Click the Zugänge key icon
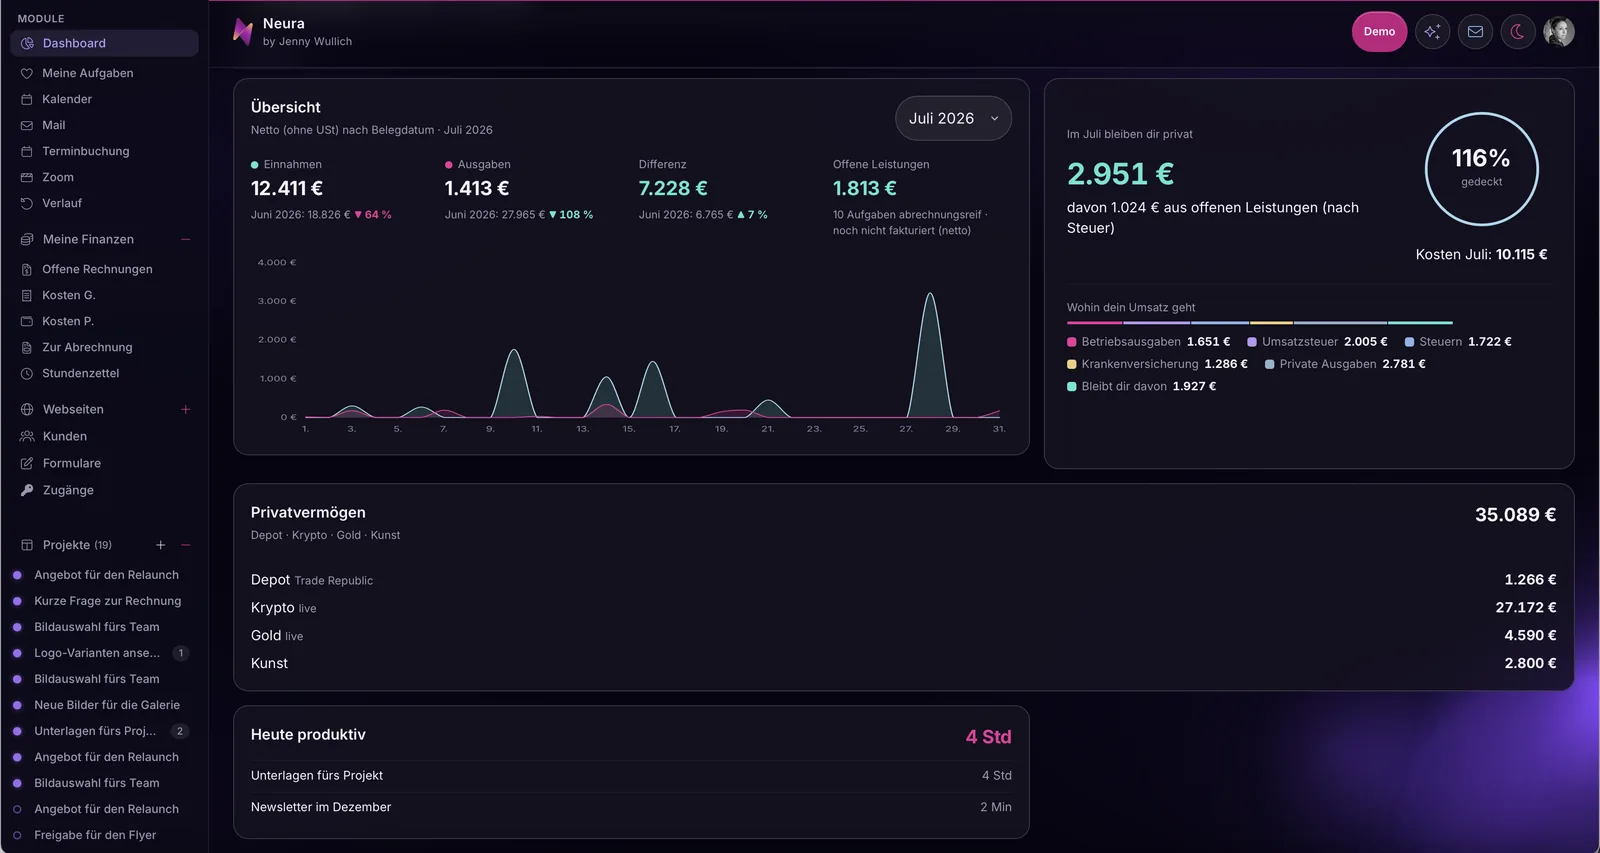1600x853 pixels. coord(27,490)
